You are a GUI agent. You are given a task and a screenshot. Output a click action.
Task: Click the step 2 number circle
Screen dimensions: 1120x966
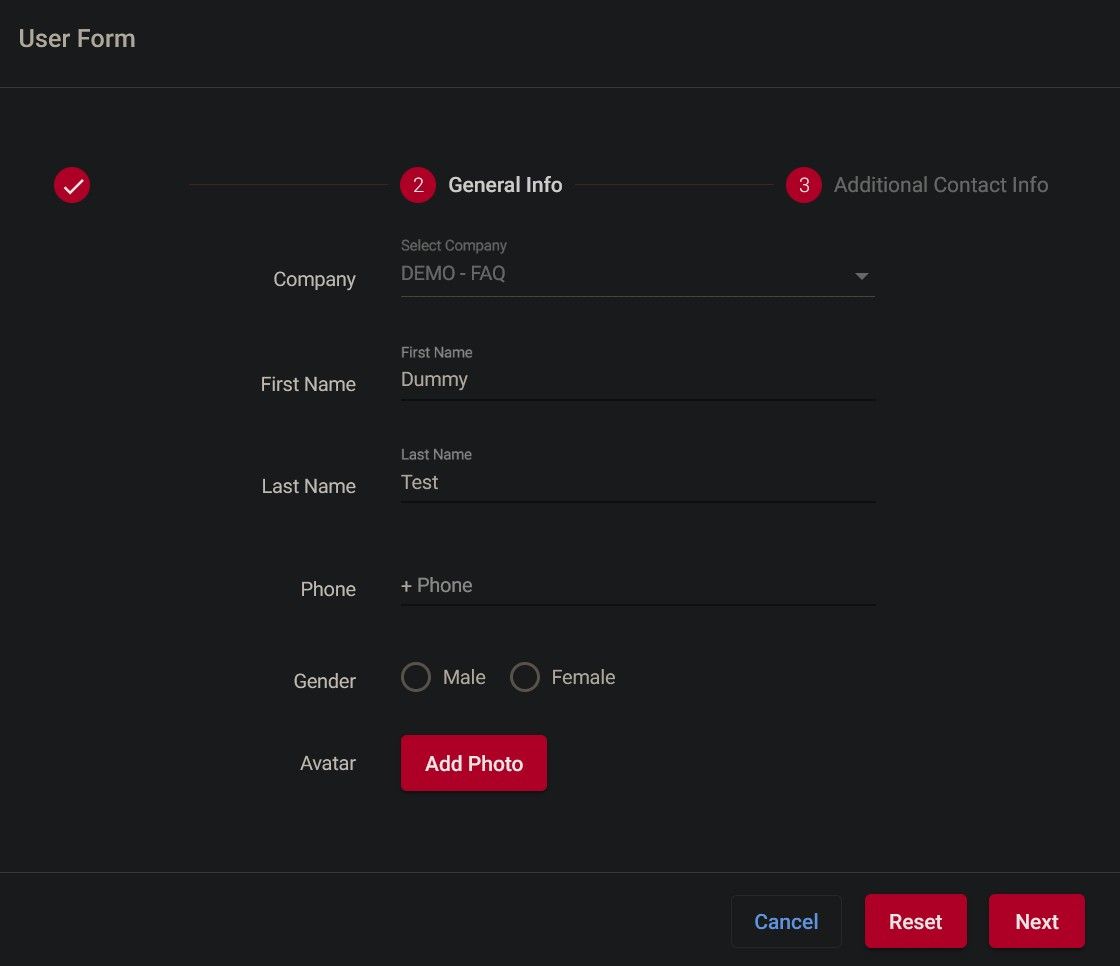[418, 185]
